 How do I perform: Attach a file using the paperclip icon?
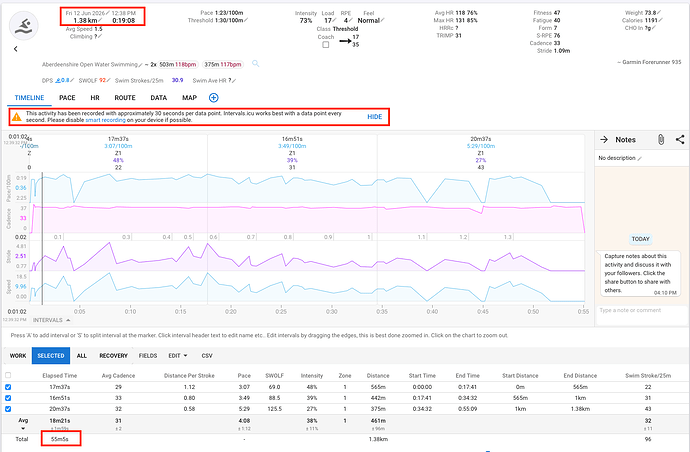661,140
